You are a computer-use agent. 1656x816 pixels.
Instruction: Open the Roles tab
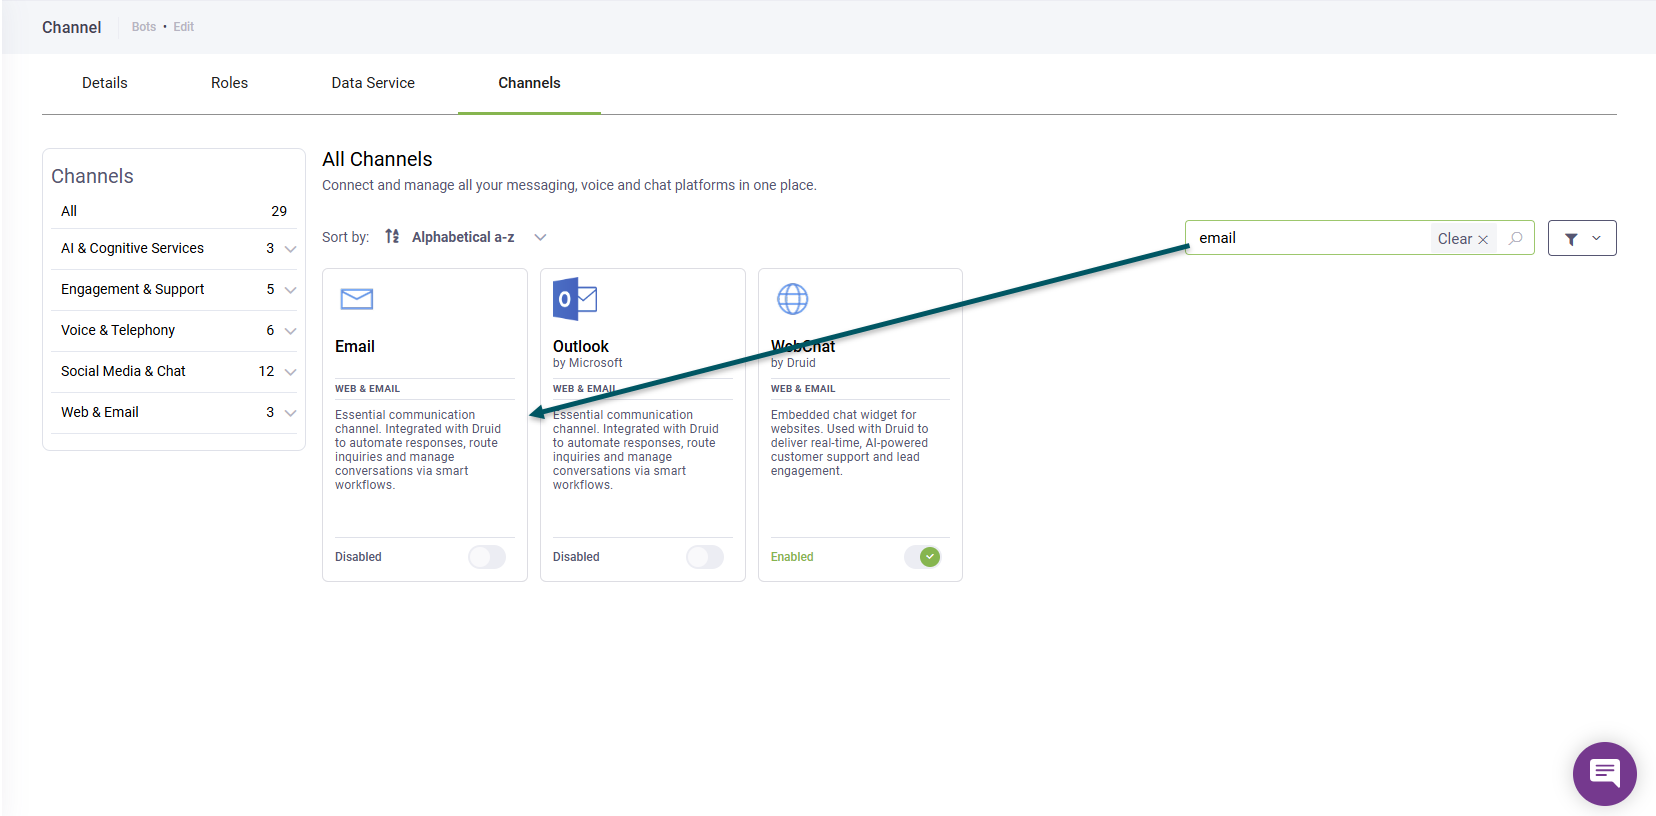pyautogui.click(x=229, y=83)
